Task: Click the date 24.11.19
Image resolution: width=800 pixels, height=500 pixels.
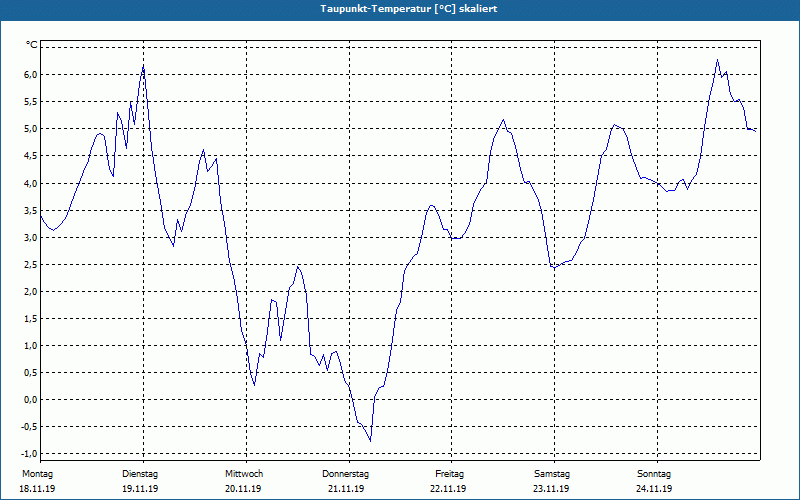Action: click(654, 489)
